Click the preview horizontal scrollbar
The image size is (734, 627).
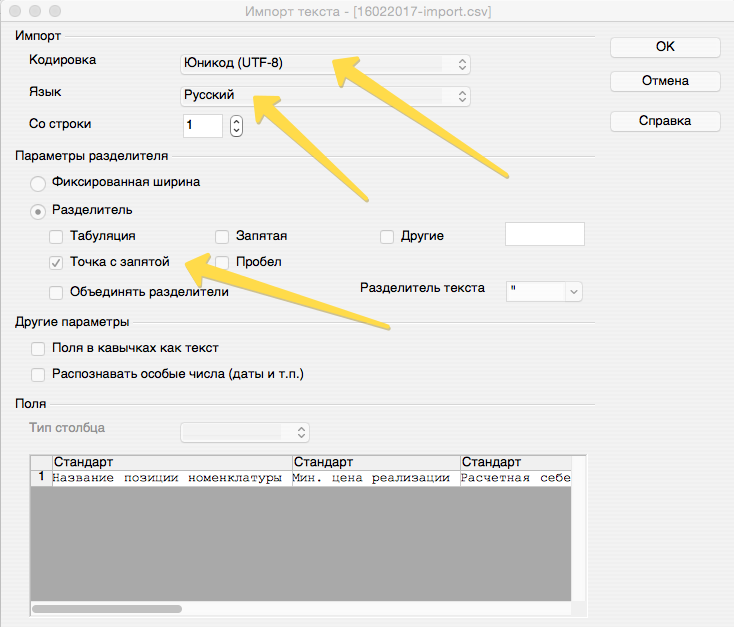click(x=107, y=609)
